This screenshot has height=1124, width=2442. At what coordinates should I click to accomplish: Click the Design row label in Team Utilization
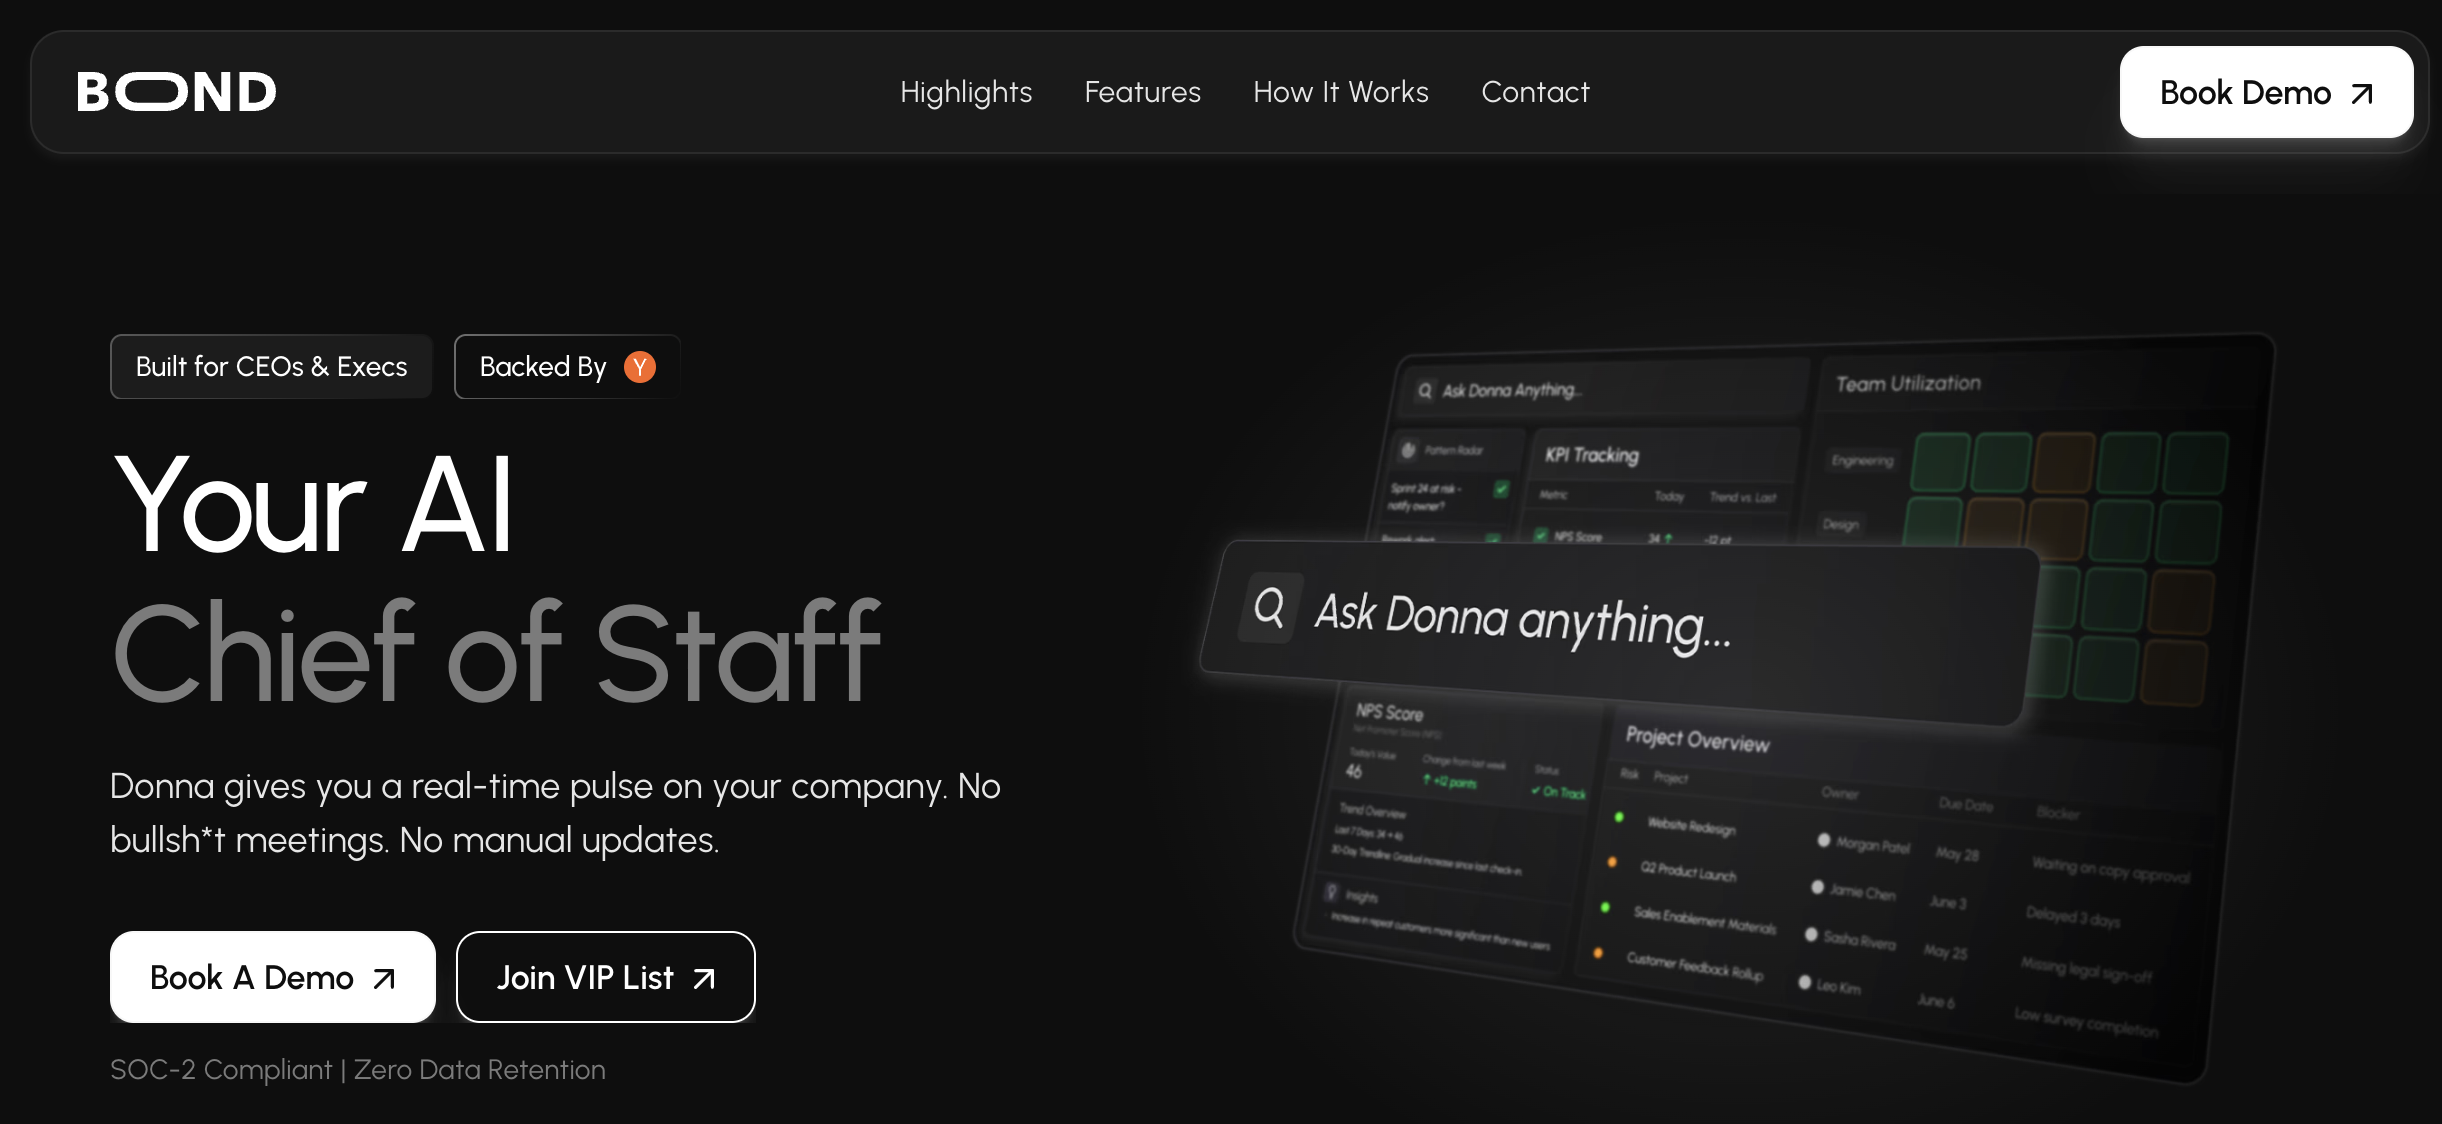point(1840,524)
